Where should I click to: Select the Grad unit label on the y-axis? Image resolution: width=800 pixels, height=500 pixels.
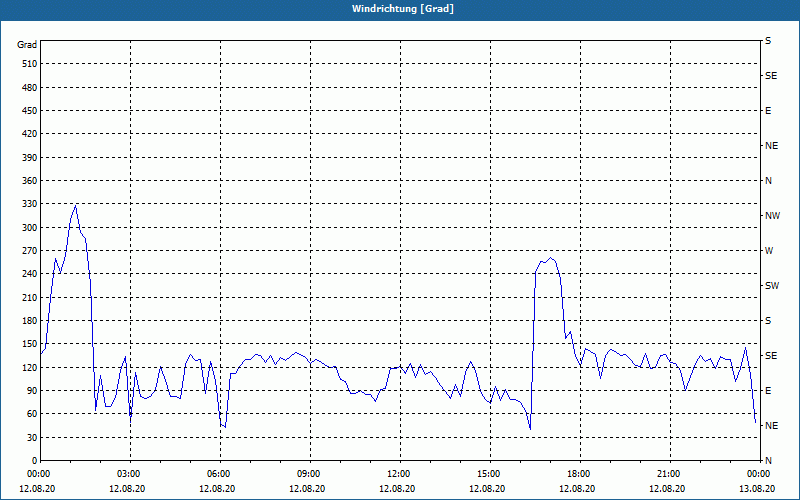(x=27, y=45)
